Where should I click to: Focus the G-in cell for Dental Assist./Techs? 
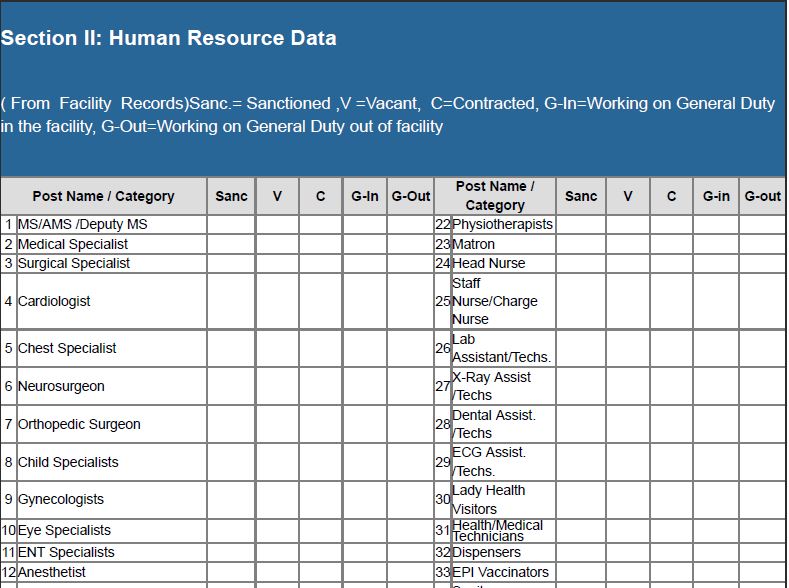(716, 424)
